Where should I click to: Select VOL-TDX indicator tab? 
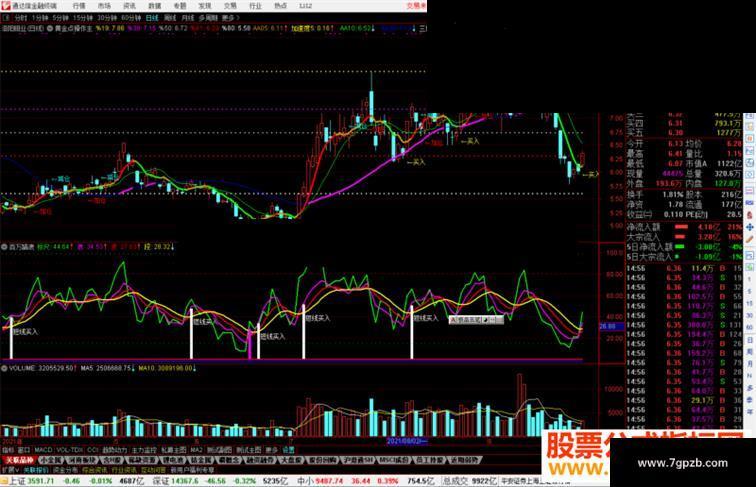69,450
